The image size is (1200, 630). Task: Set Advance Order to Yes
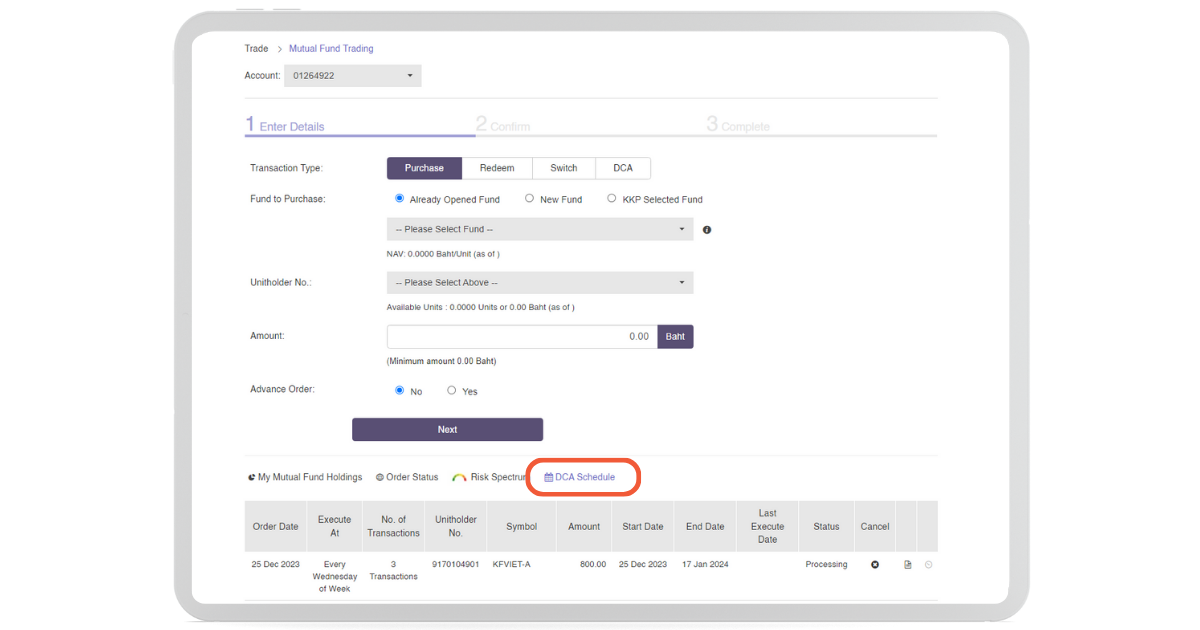[x=452, y=391]
